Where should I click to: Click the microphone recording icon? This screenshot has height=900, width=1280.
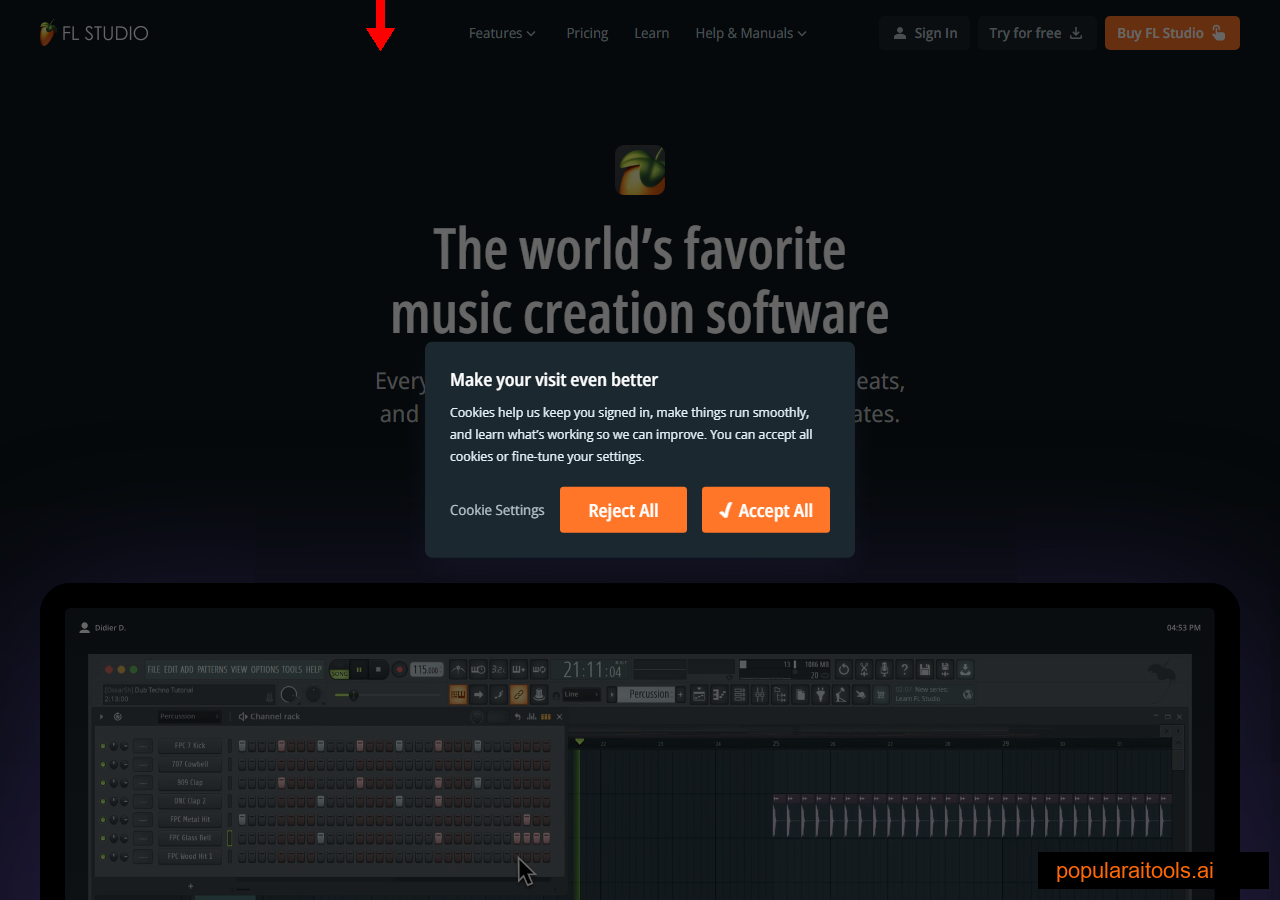point(884,669)
